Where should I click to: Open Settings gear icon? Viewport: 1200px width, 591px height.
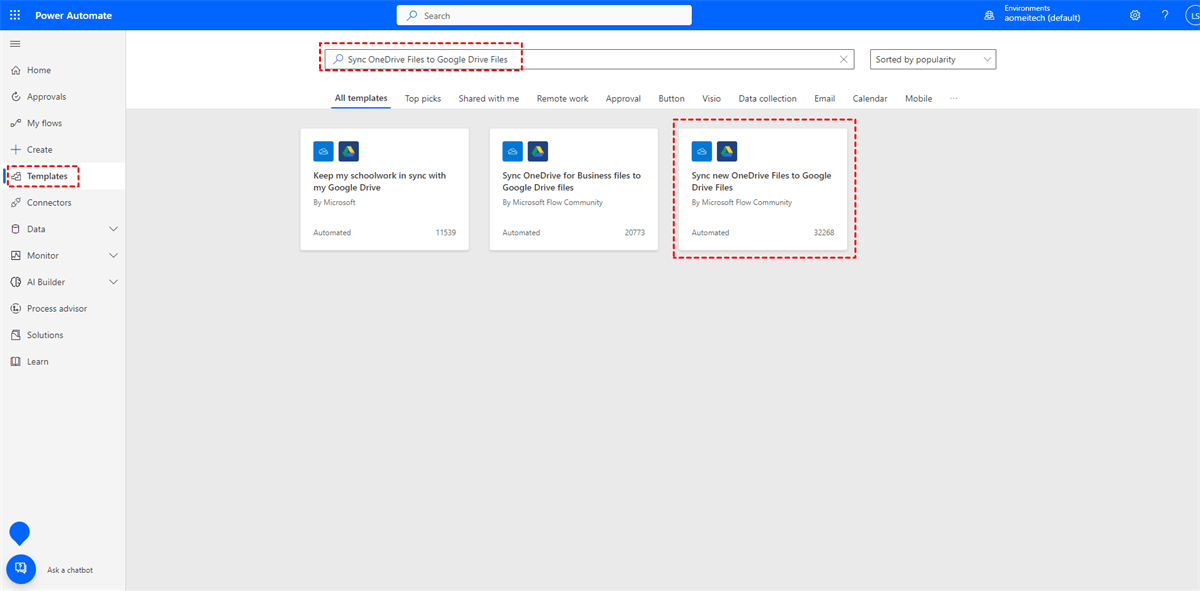[x=1135, y=15]
